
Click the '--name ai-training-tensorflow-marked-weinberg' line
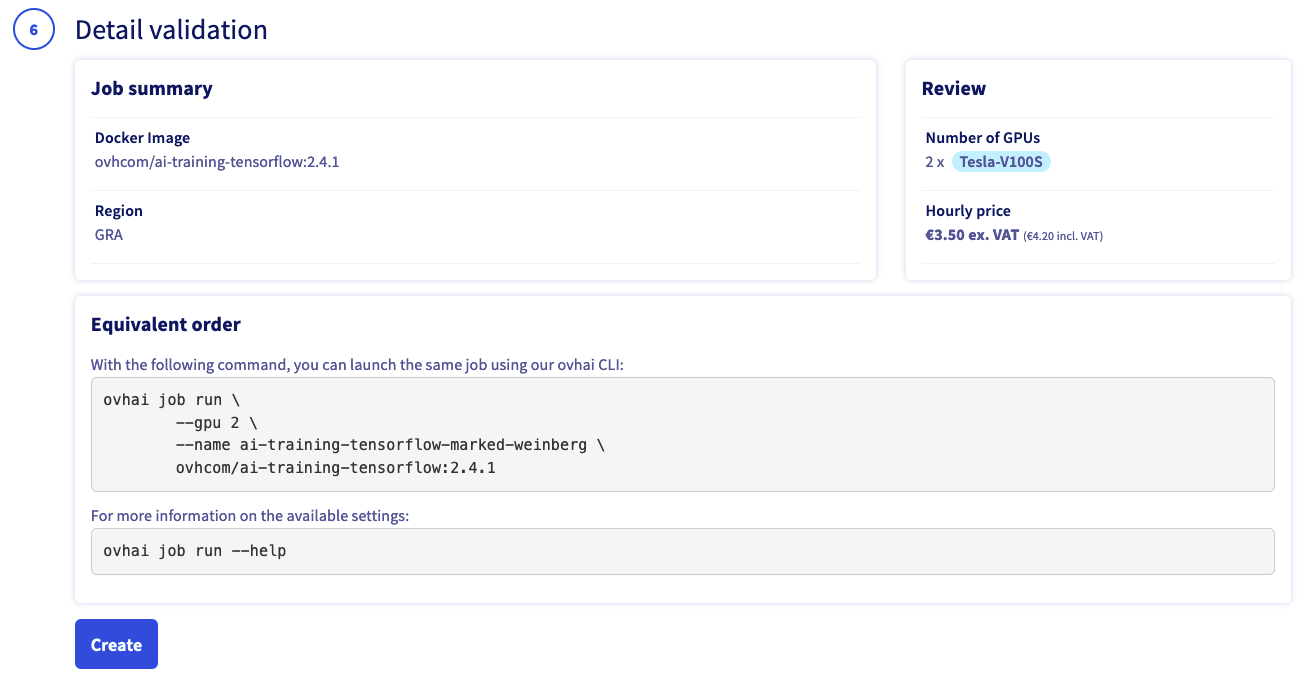click(x=390, y=444)
